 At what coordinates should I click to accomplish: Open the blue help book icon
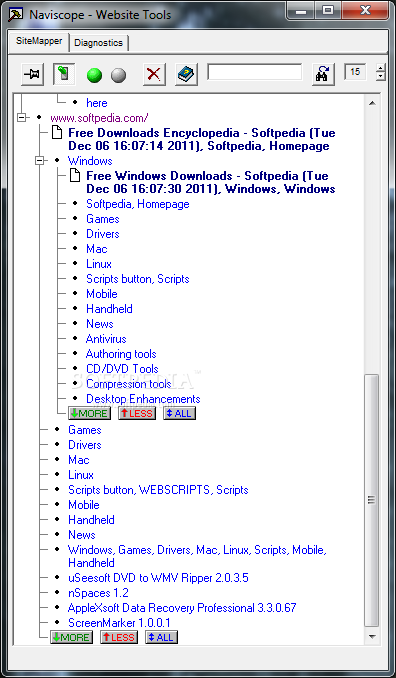coord(187,74)
